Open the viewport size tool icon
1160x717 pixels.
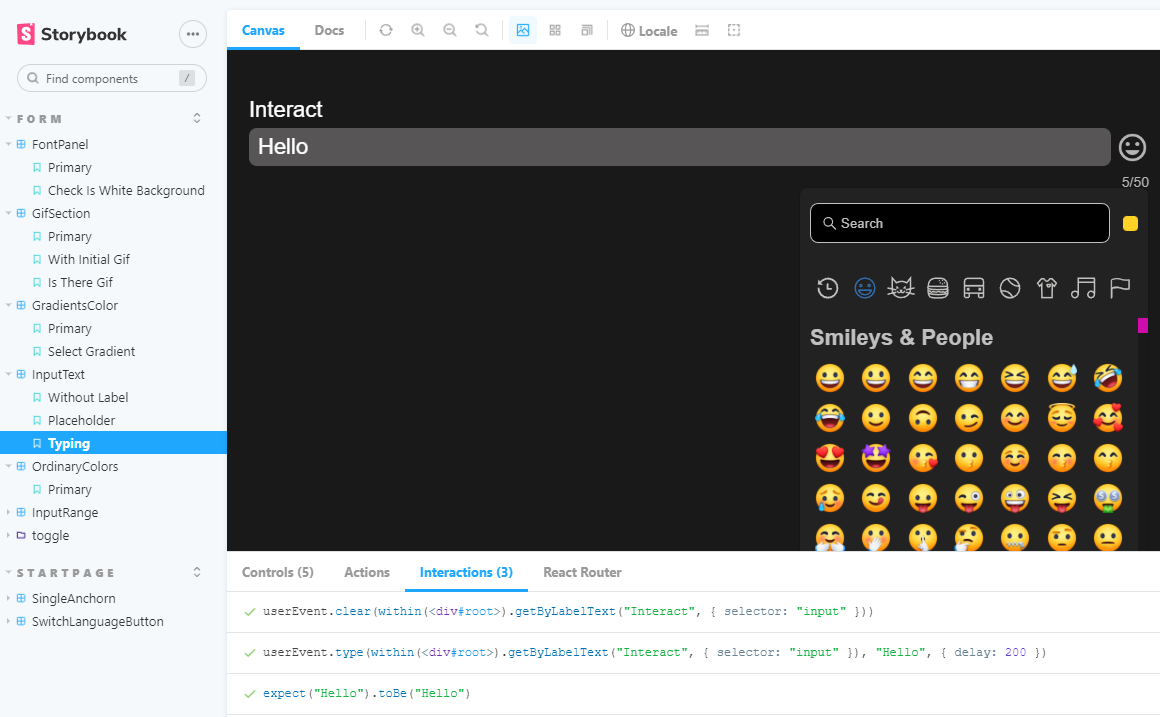pos(587,30)
